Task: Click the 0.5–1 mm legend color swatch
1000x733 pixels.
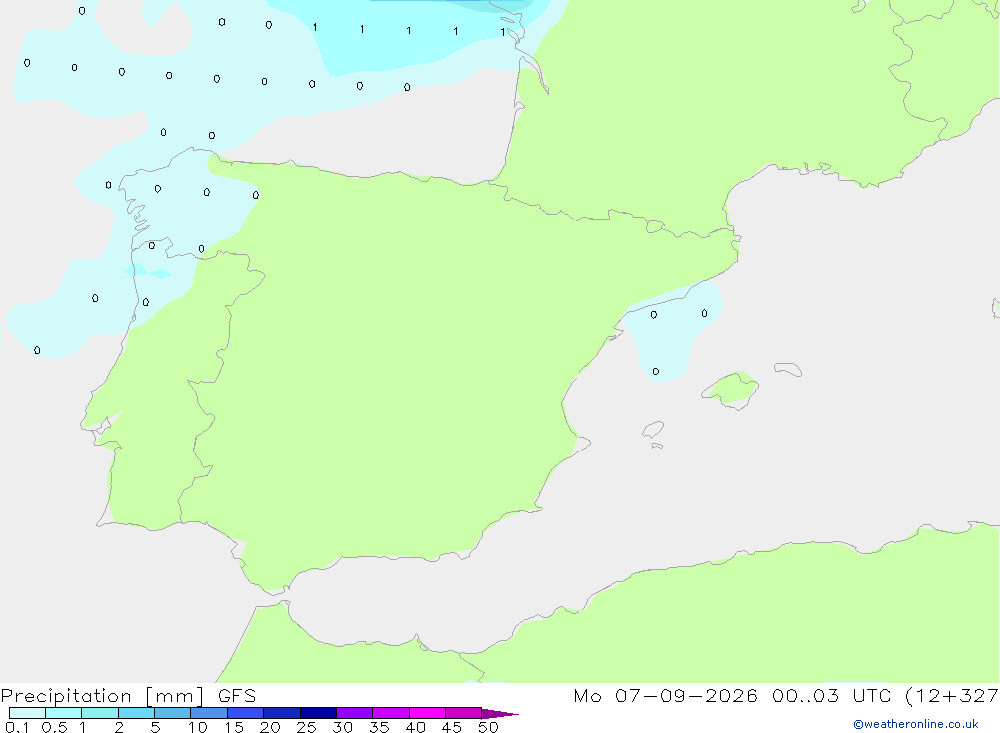Action: coord(63,713)
